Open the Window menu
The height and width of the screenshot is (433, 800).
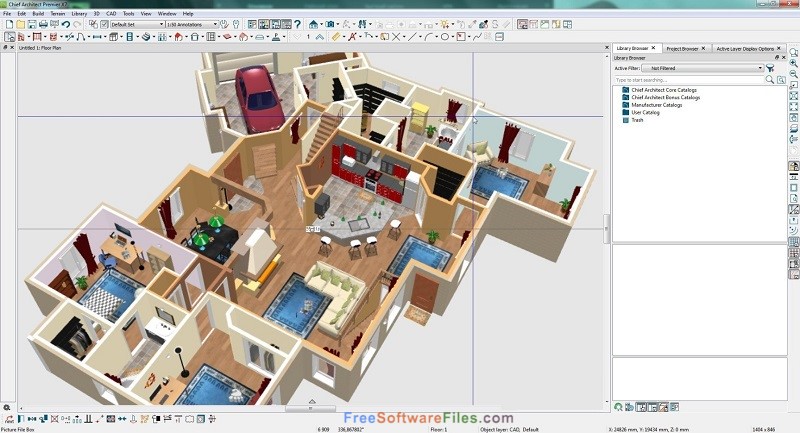click(x=167, y=14)
